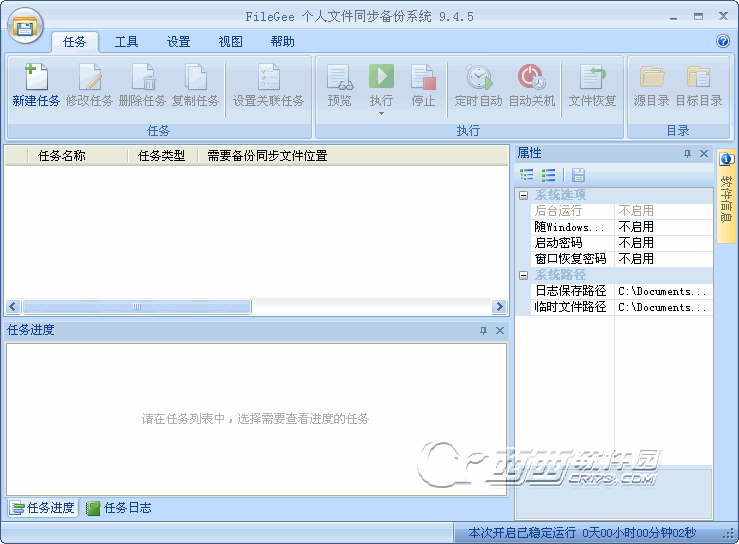Viewport: 739px width, 544px height.
Task: Click the 任务名称 column header
Action: pyautogui.click(x=78, y=156)
